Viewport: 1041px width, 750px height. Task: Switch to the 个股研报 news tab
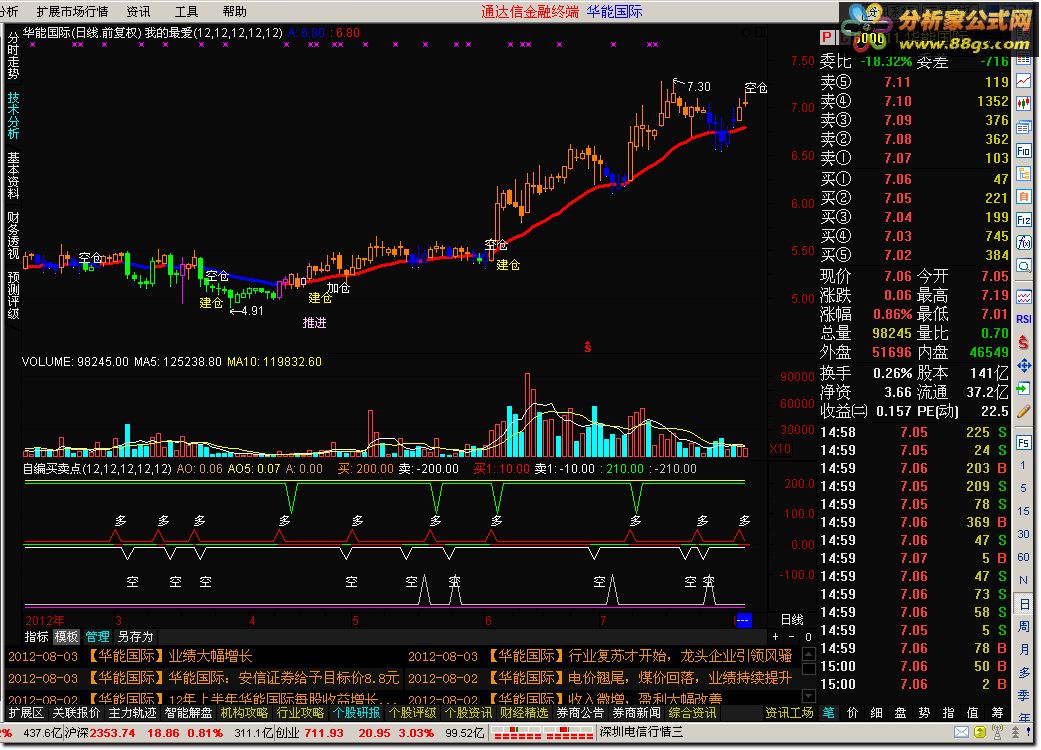357,713
